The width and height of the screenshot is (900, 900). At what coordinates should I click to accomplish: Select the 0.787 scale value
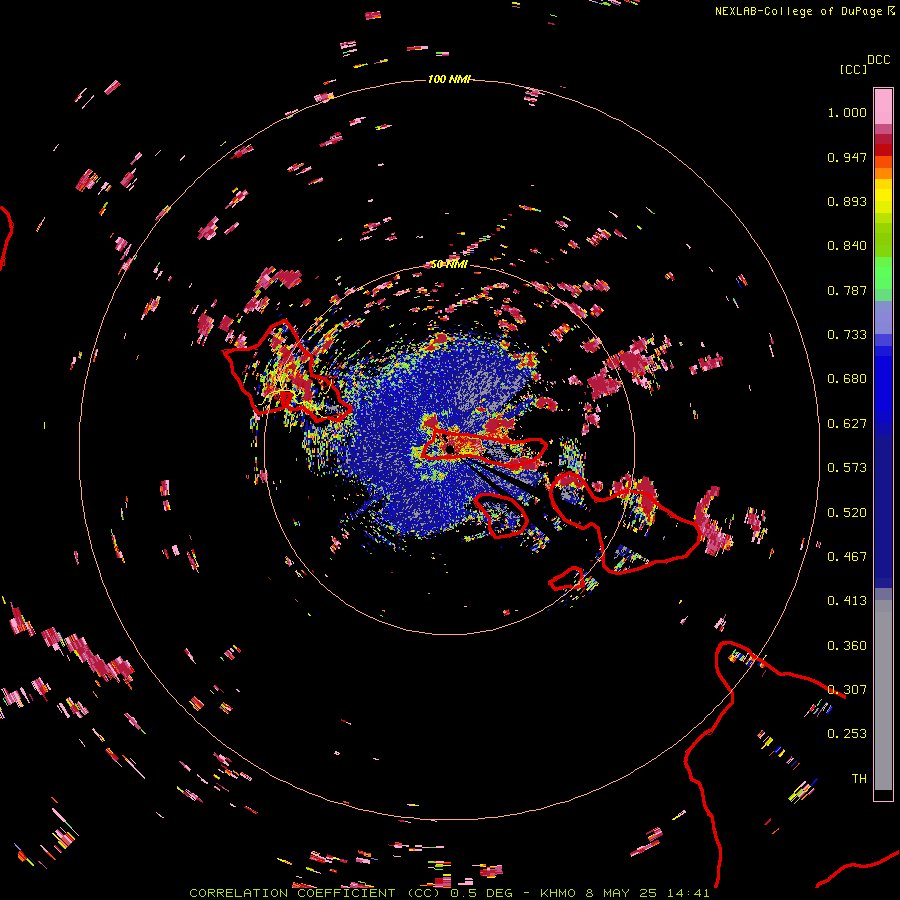click(847, 290)
